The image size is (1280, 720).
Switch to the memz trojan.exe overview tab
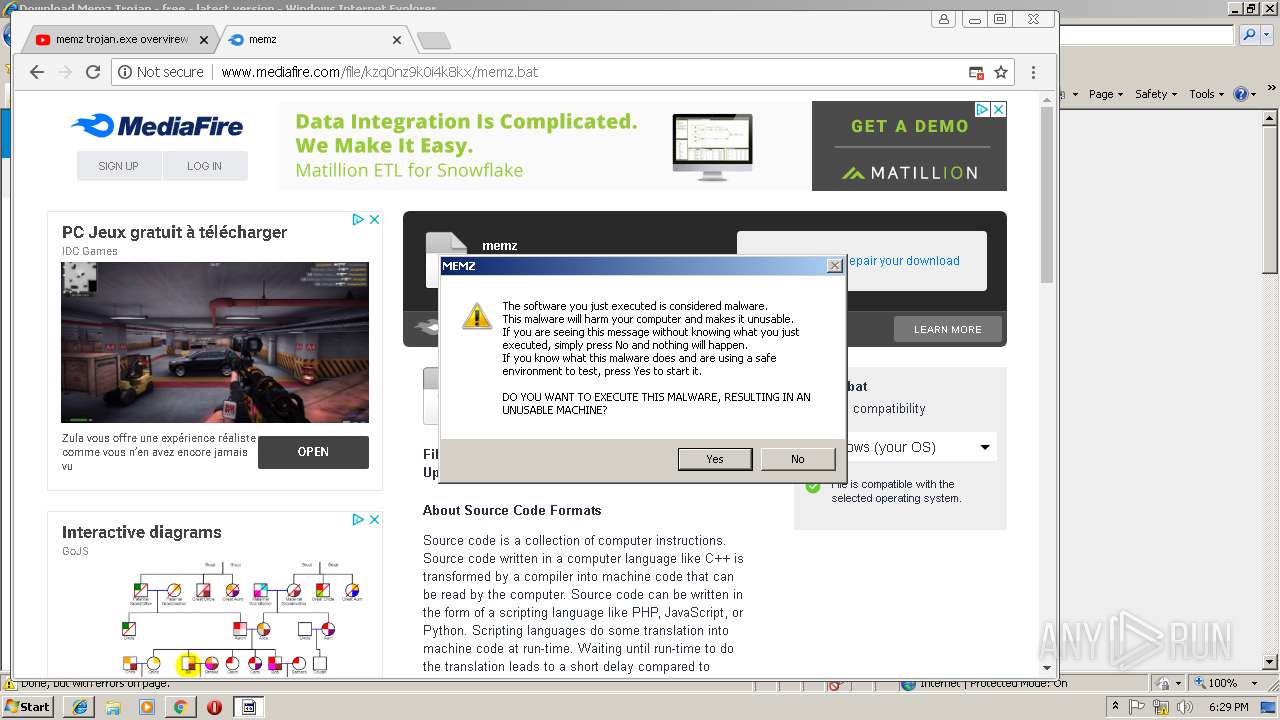pyautogui.click(x=121, y=40)
